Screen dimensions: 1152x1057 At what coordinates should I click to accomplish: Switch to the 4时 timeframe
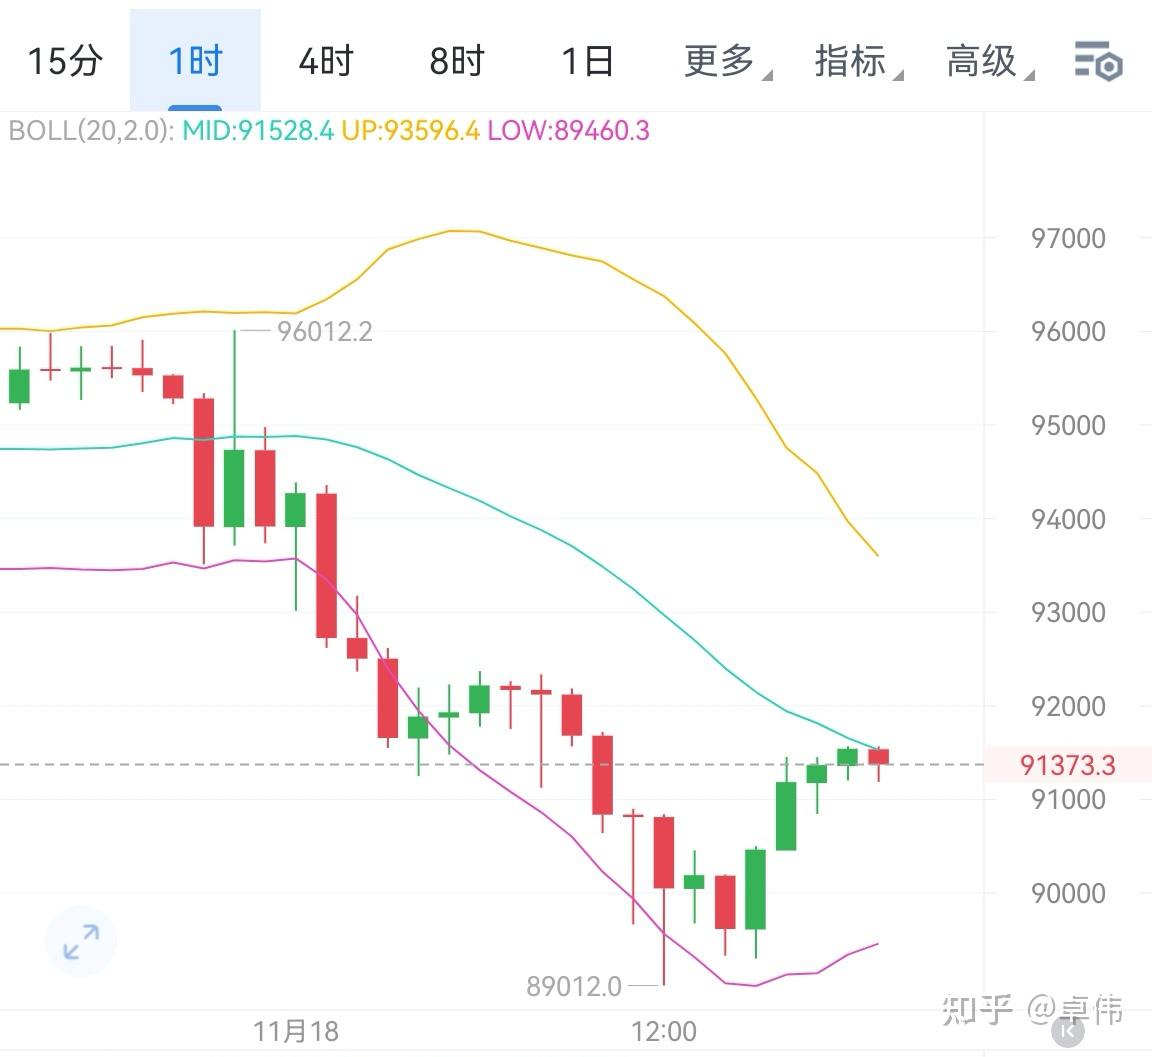click(x=324, y=62)
